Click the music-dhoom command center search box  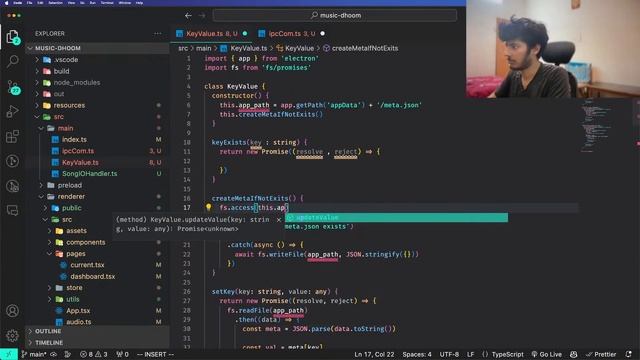335,16
